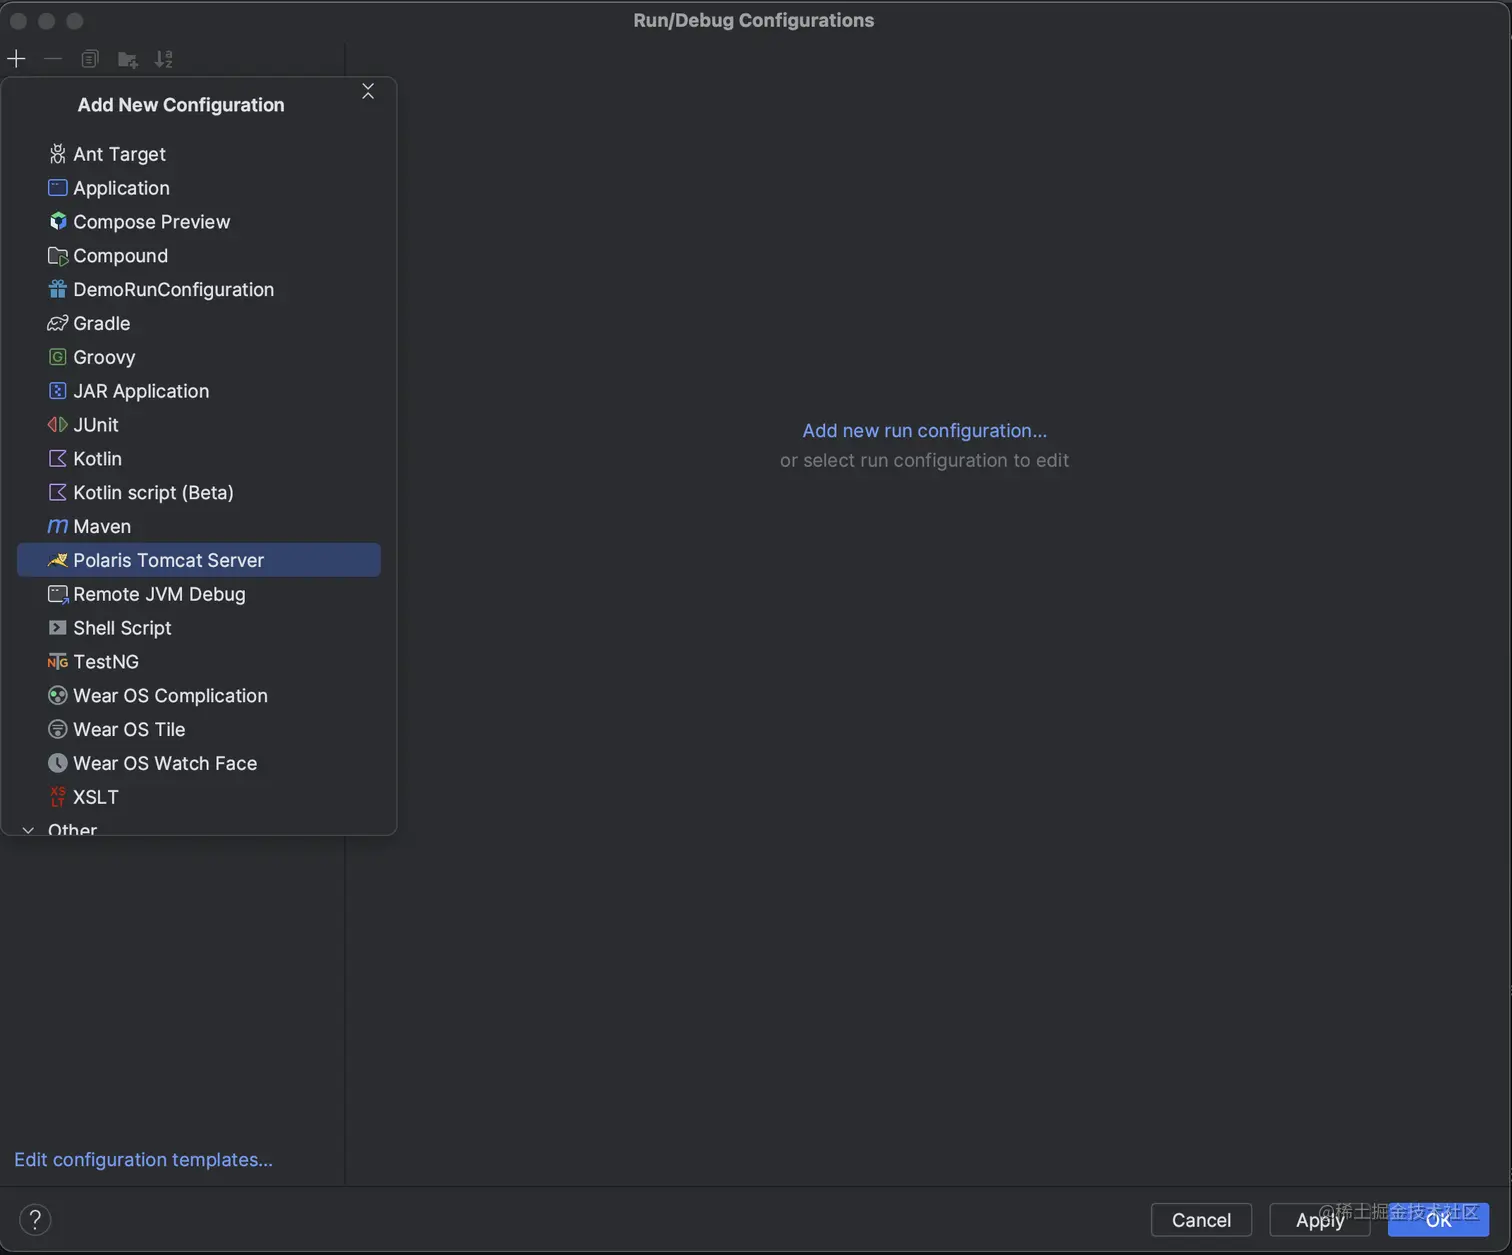Collapse the Other section

pyautogui.click(x=28, y=829)
